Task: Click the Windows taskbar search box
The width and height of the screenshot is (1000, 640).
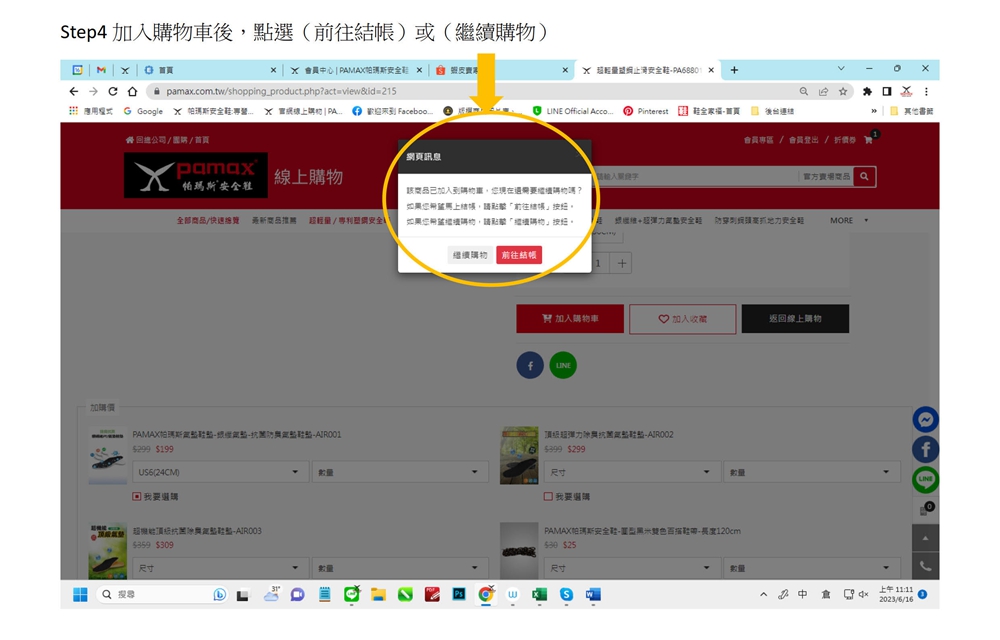Action: (162, 594)
